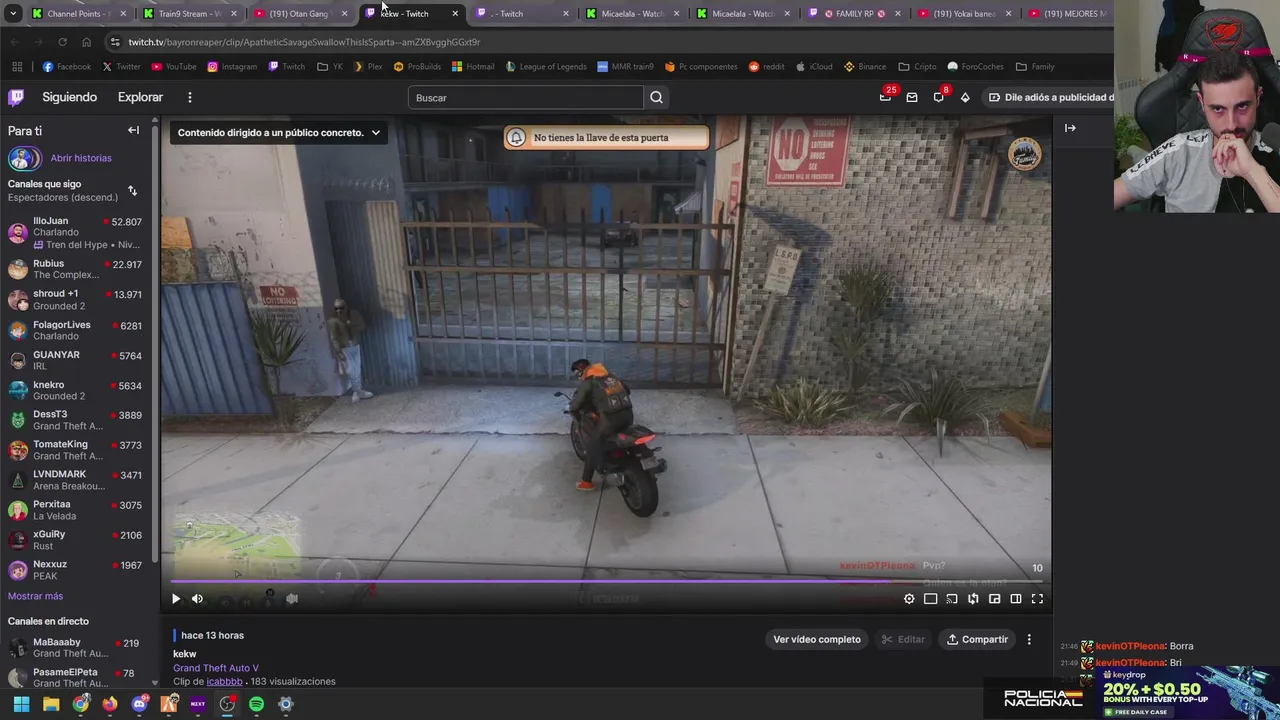
Task: Open Nexxuz channel in sidebar
Action: (x=75, y=570)
